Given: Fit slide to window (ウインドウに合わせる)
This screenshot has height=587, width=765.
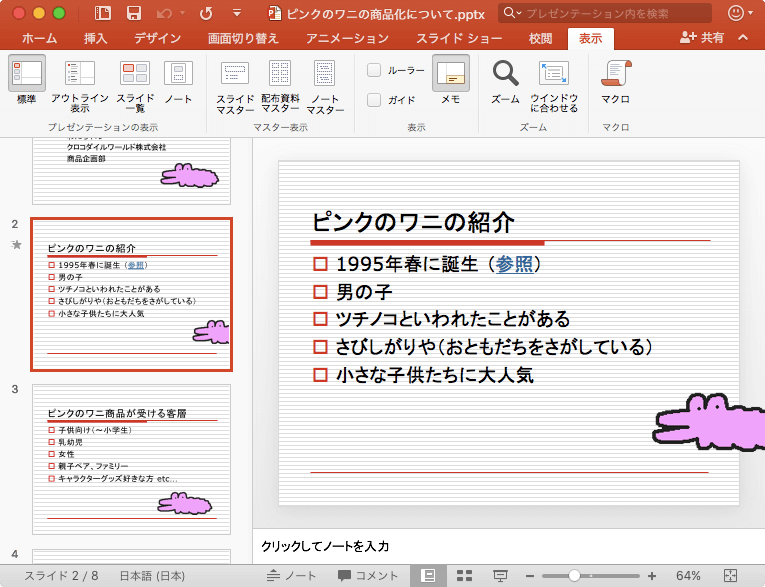Looking at the screenshot, I should pyautogui.click(x=554, y=86).
